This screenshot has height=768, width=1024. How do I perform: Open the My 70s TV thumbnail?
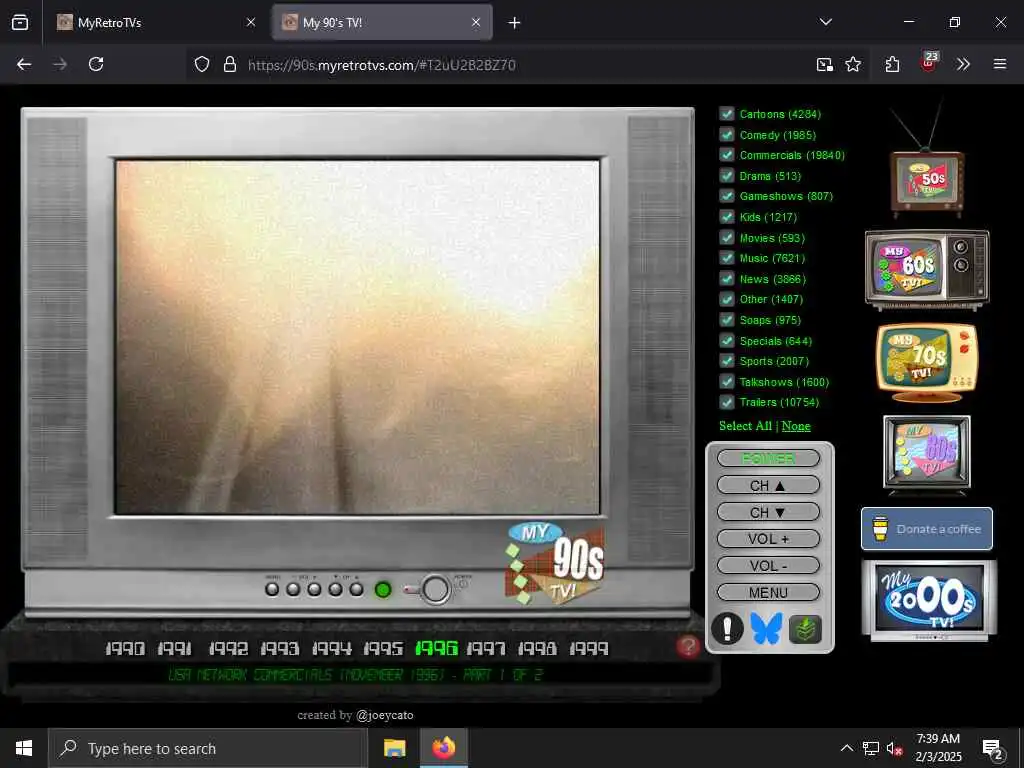coord(927,362)
